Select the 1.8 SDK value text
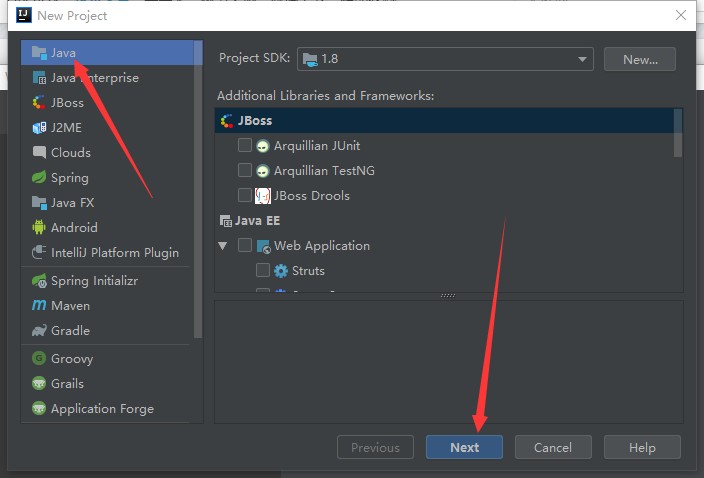The height and width of the screenshot is (478, 704). (x=330, y=59)
